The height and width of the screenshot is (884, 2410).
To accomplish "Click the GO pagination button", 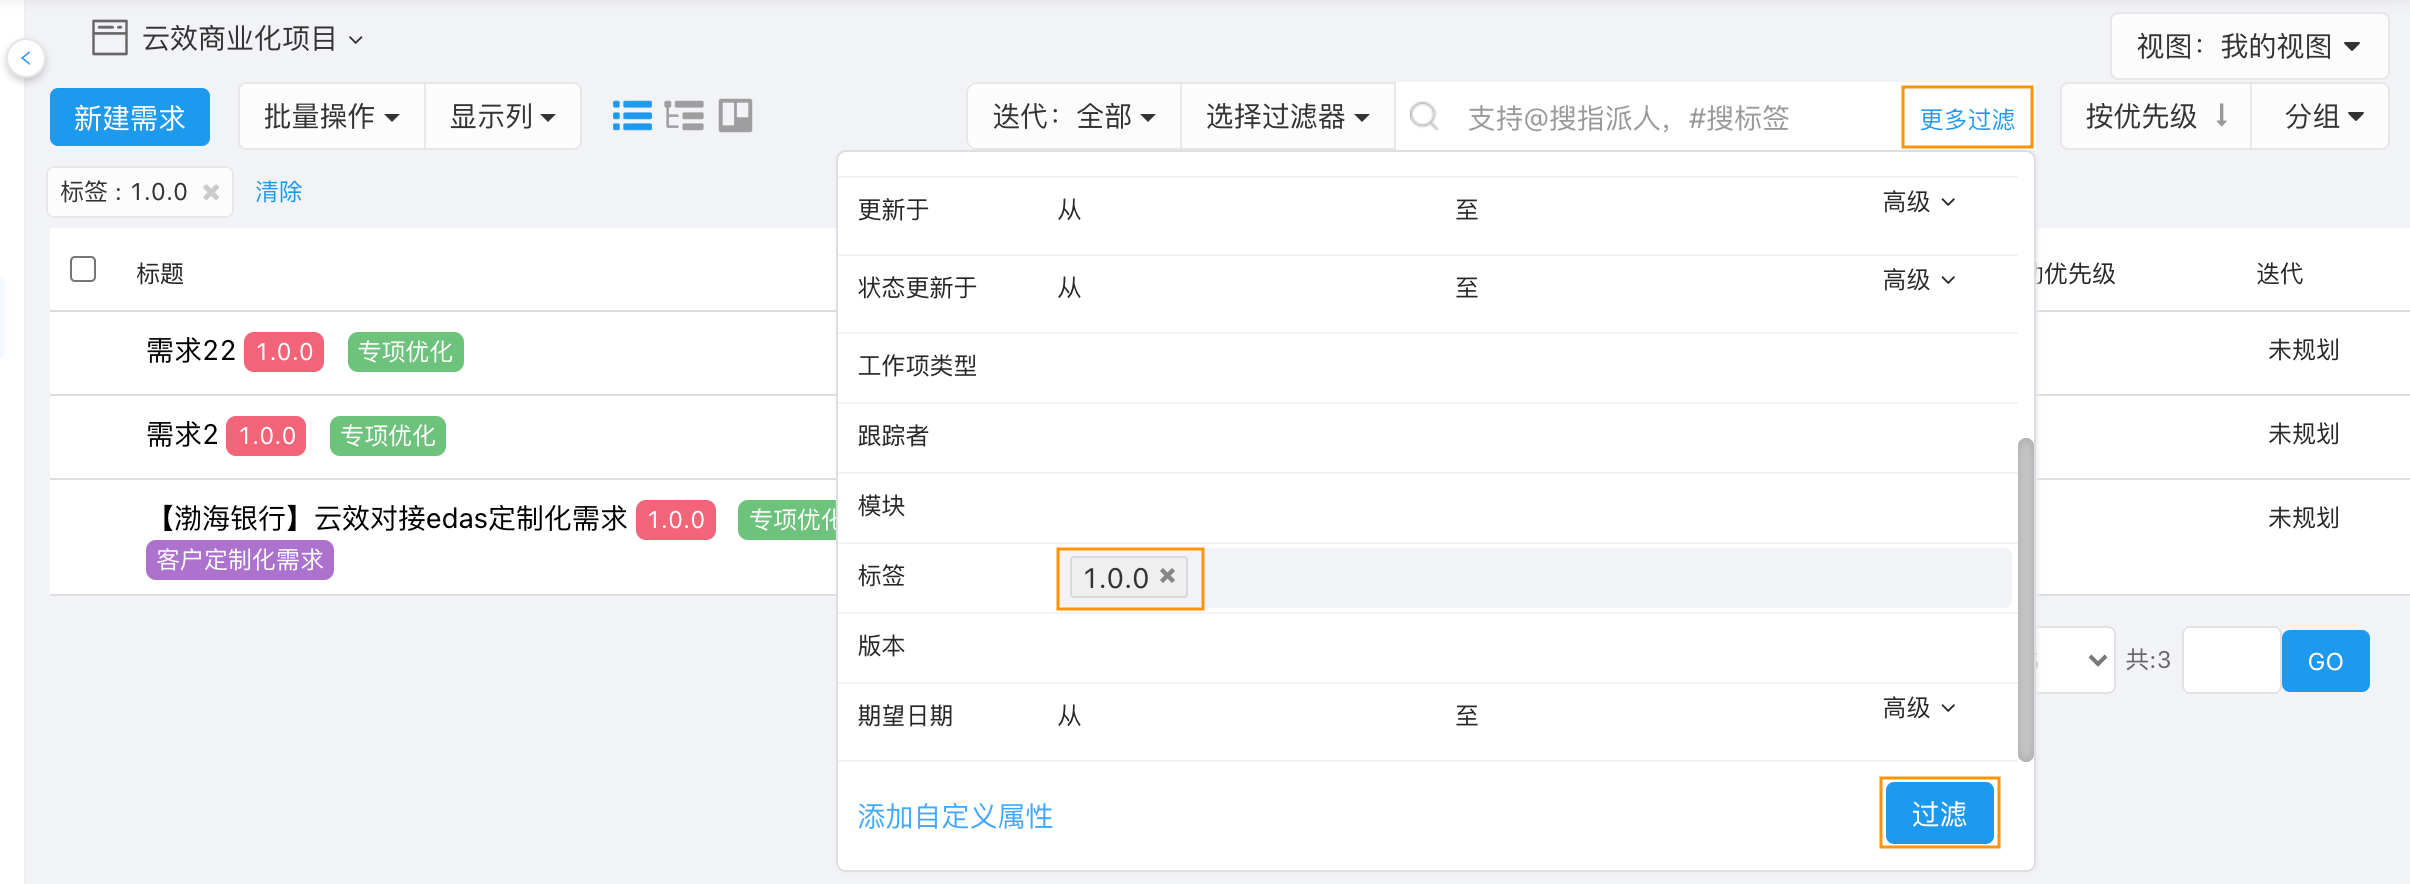I will pos(2325,661).
